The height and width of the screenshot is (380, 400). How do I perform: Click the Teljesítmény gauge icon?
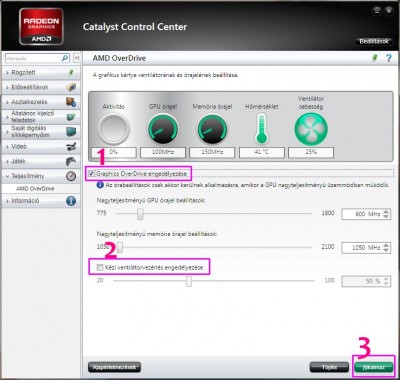tap(71, 176)
